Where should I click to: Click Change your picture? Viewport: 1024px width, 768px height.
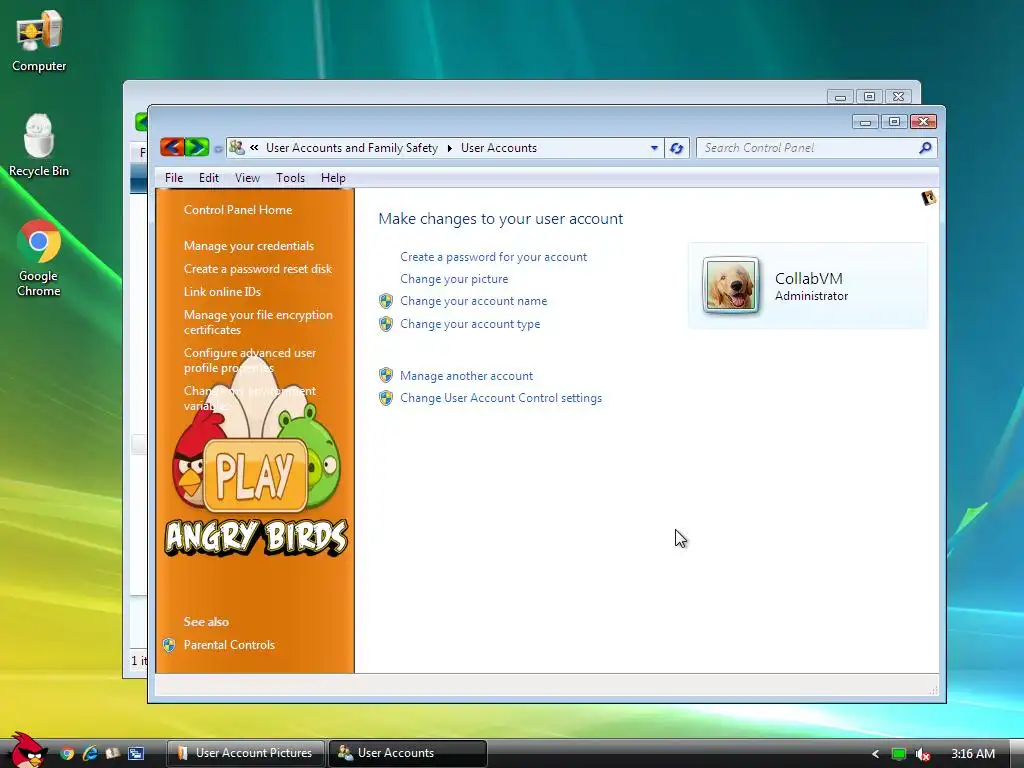click(454, 279)
